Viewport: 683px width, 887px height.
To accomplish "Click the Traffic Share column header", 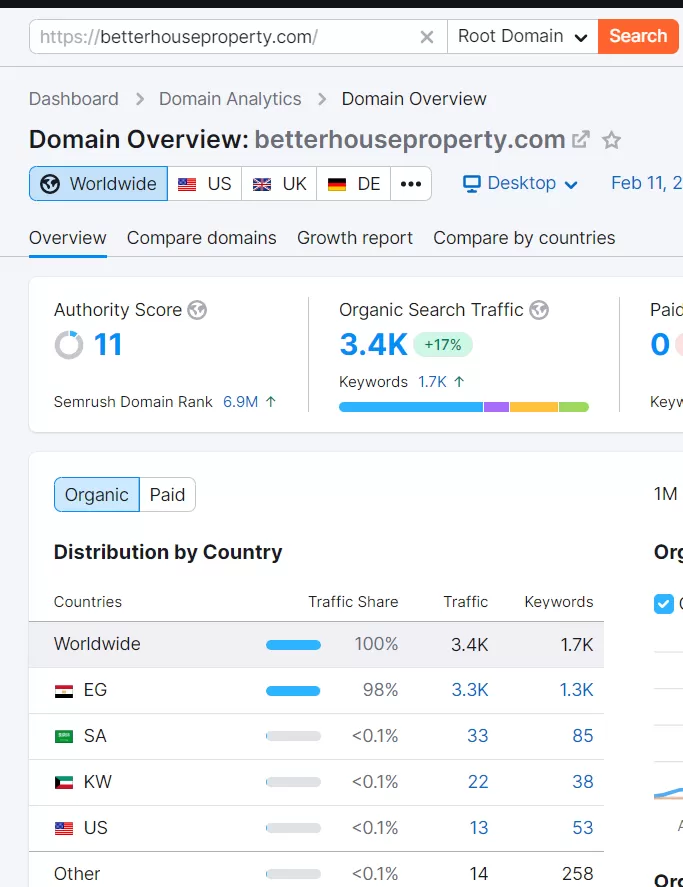I will (x=353, y=602).
